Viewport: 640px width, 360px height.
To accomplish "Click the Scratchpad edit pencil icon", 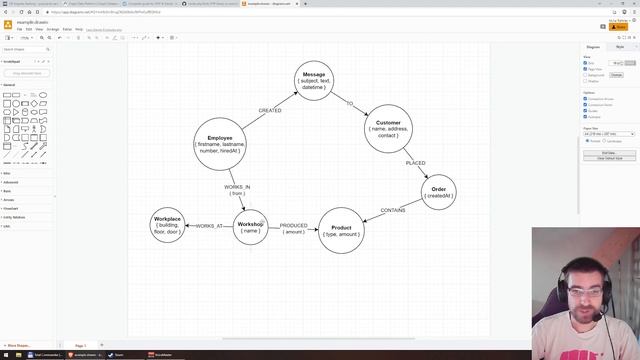I will pyautogui.click(x=44, y=62).
